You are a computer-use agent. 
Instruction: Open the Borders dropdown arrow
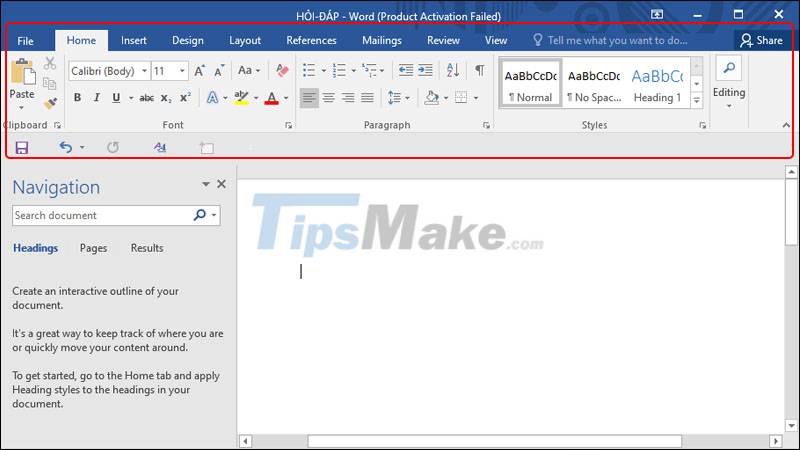[476, 98]
